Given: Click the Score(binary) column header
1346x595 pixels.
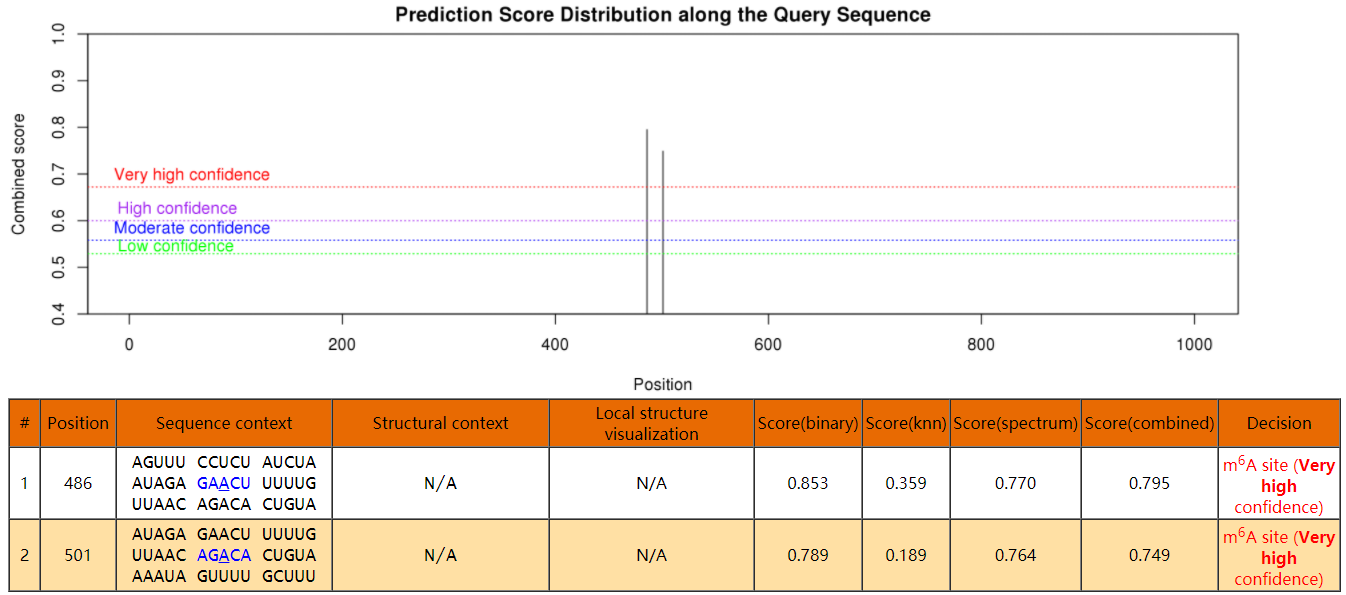Looking at the screenshot, I should 807,423.
